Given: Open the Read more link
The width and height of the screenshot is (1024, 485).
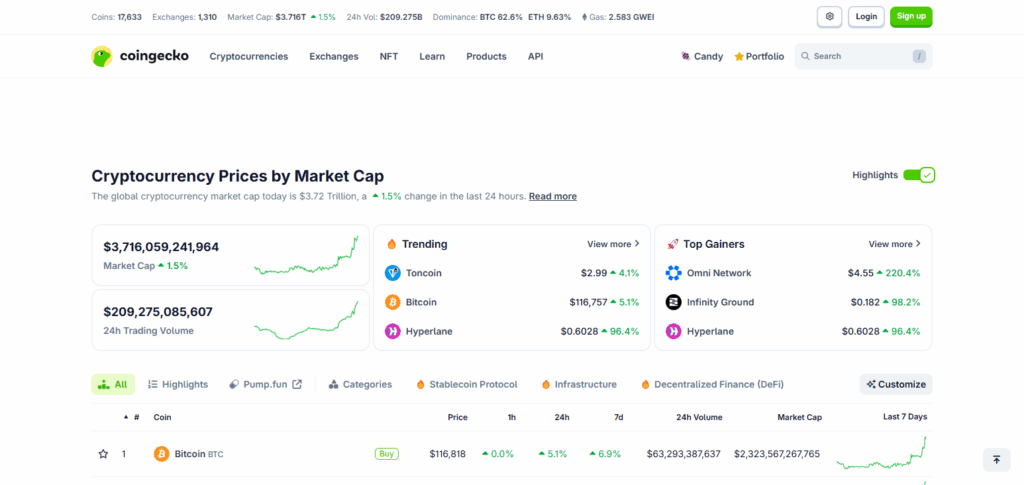Looking at the screenshot, I should tap(552, 196).
